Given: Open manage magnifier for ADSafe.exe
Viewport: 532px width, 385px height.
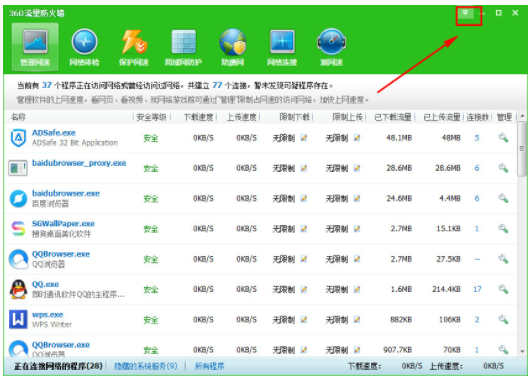Looking at the screenshot, I should pos(503,138).
